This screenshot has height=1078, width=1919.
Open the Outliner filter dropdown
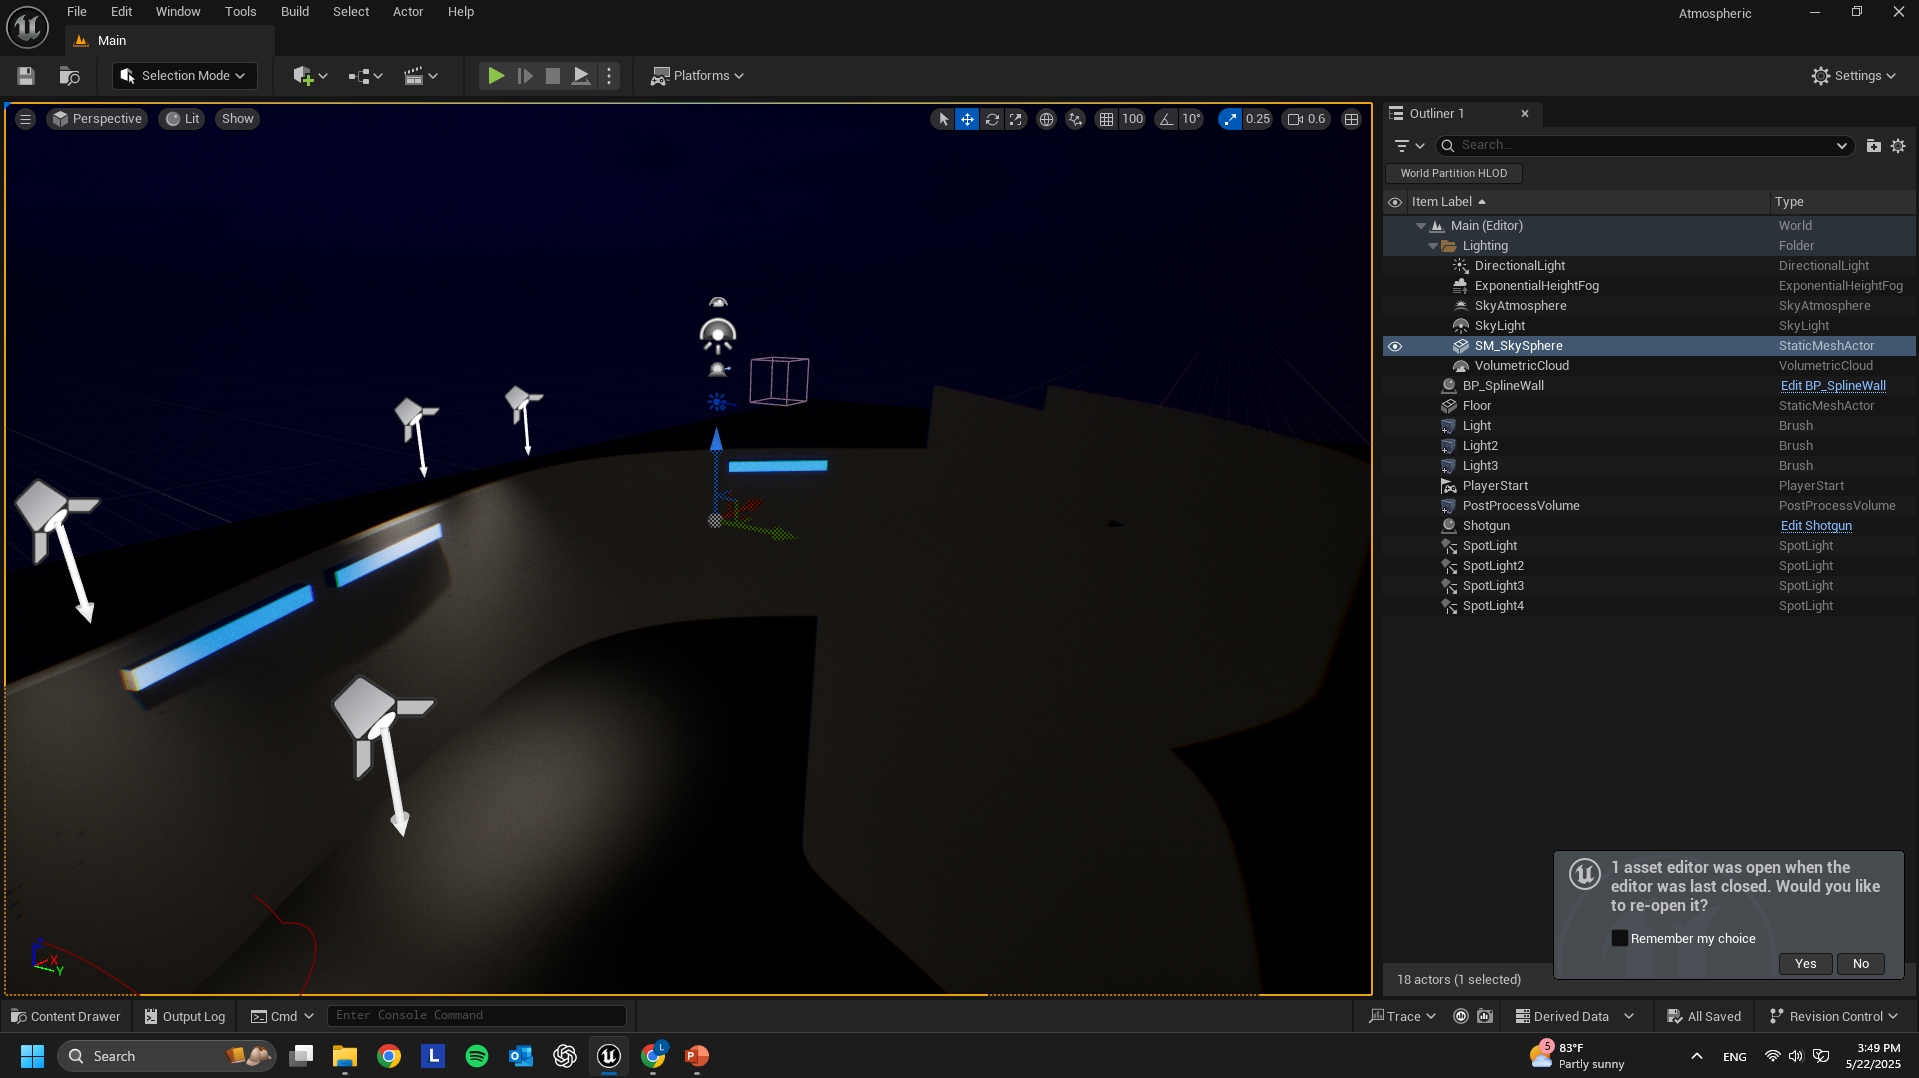point(1410,146)
